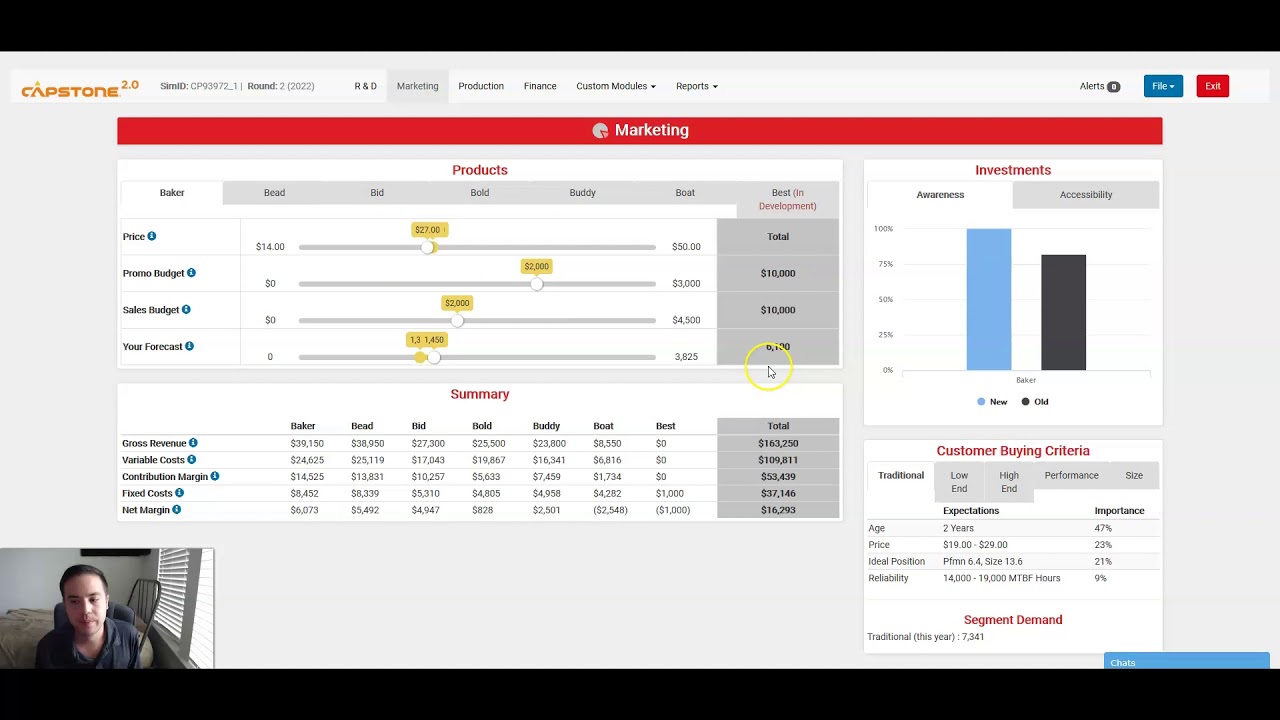Open the Custom Modules dropdown
Viewport: 1280px width, 720px height.
click(x=616, y=86)
